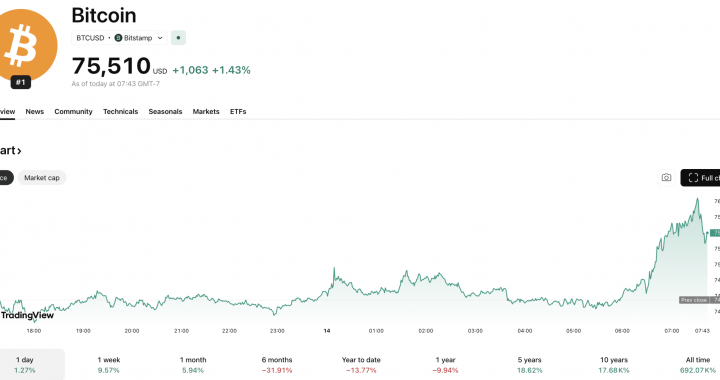Click the +1.43% percent change
Image resolution: width=720 pixels, height=380 pixels.
click(x=231, y=70)
